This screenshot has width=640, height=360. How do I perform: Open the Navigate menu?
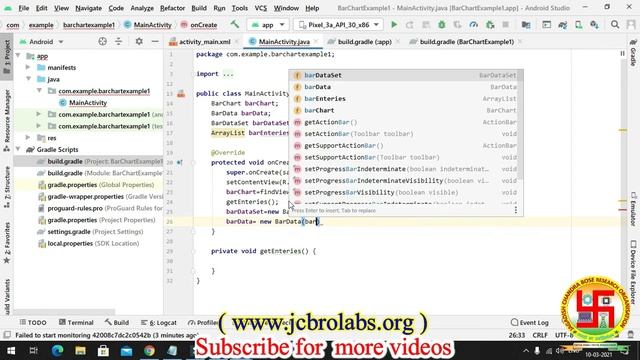coord(89,8)
